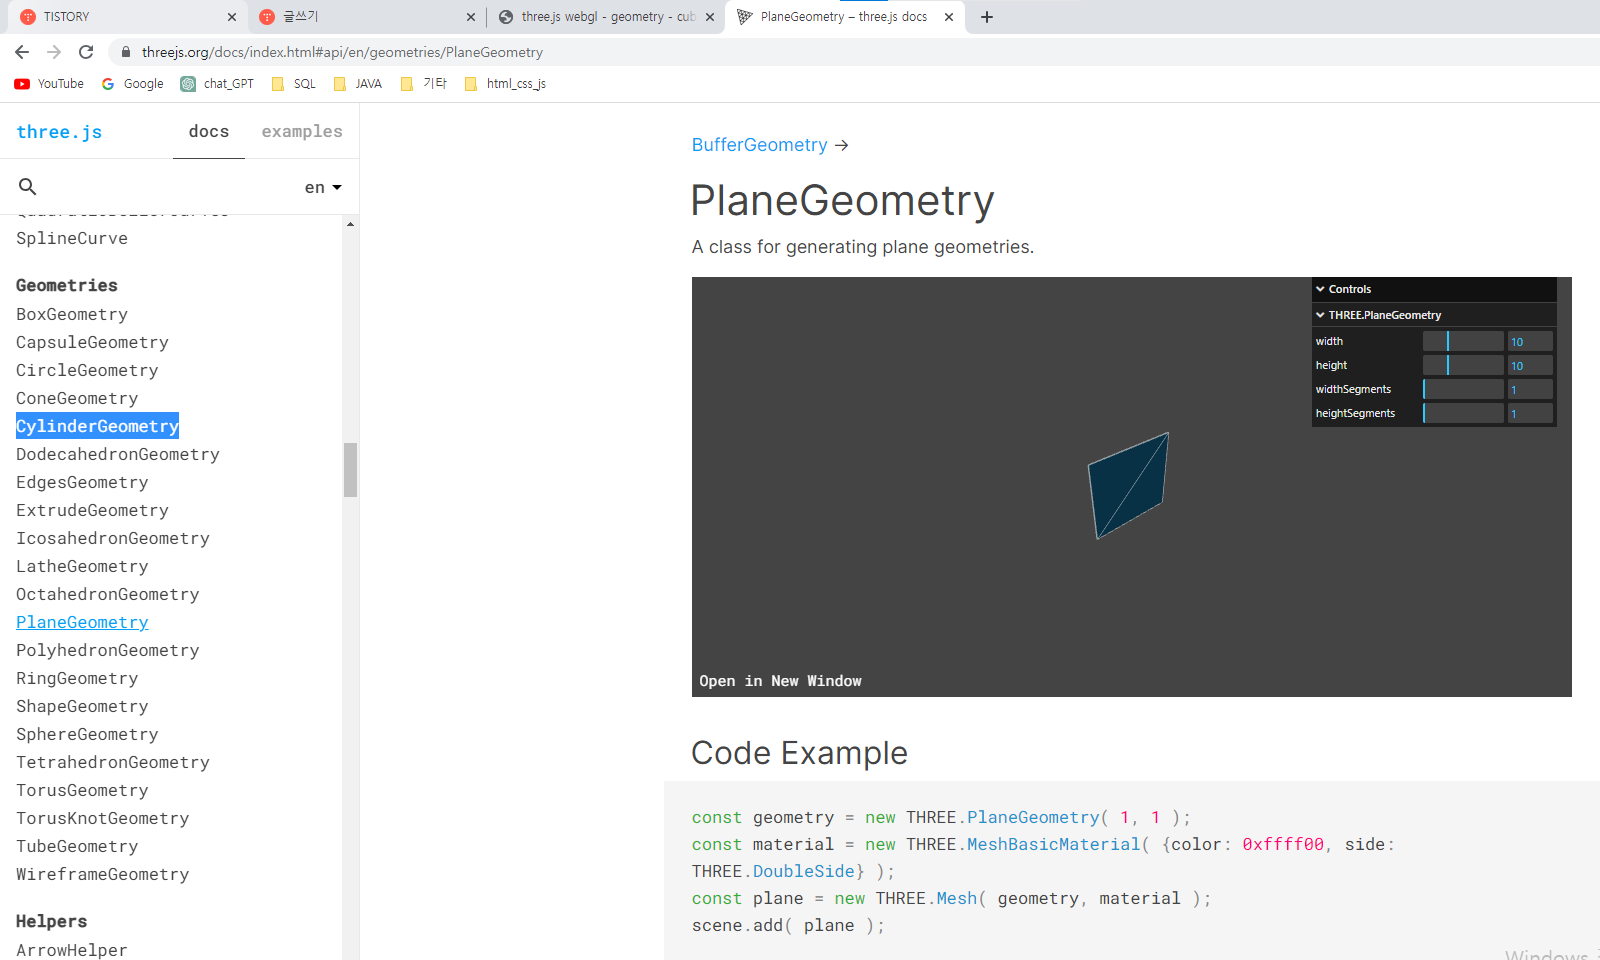Close the PlaneGeometry docs tab

[949, 17]
